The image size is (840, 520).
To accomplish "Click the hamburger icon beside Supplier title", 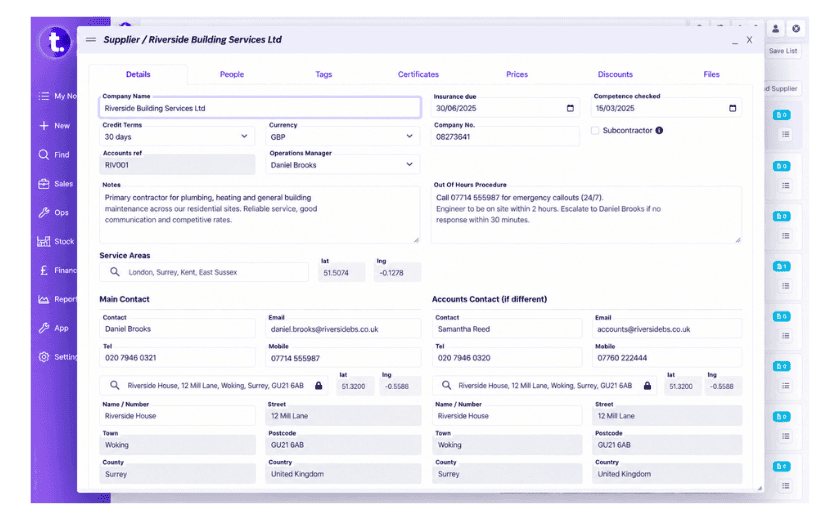I will coord(91,40).
